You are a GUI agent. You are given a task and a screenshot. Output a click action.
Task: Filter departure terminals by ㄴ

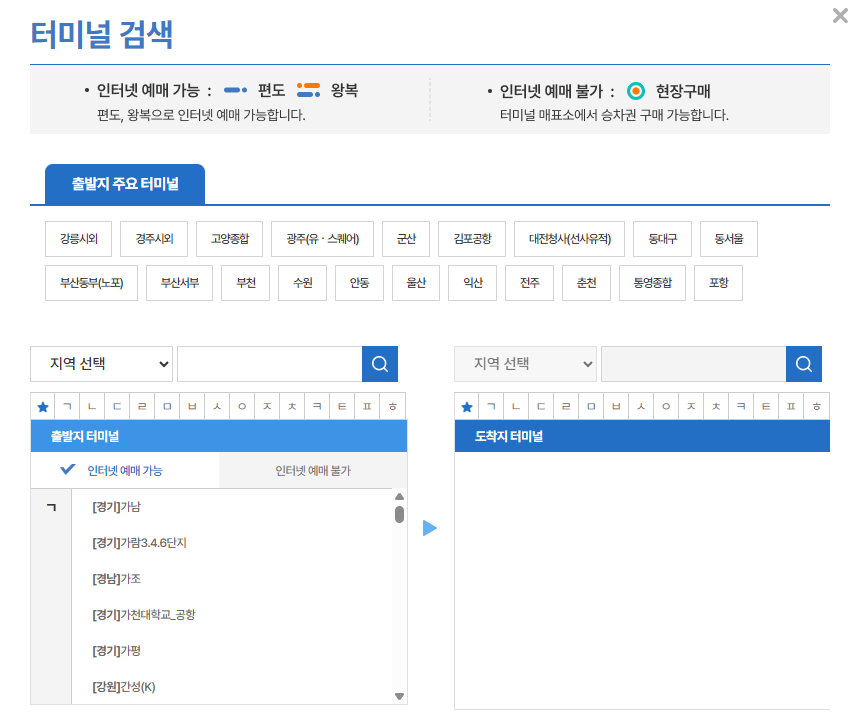[x=92, y=407]
